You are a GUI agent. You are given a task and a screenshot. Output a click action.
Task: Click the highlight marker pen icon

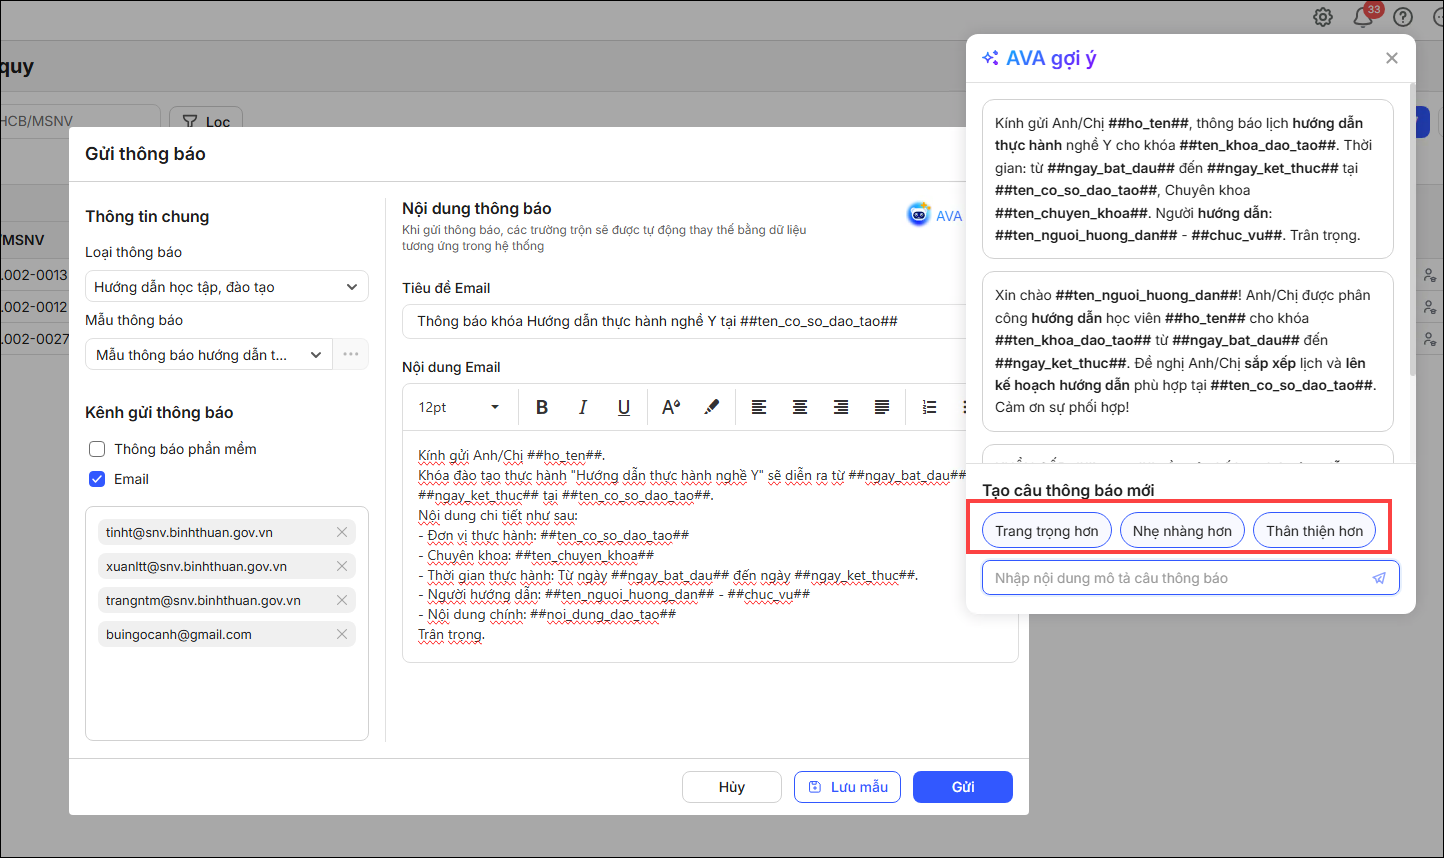[x=712, y=407]
